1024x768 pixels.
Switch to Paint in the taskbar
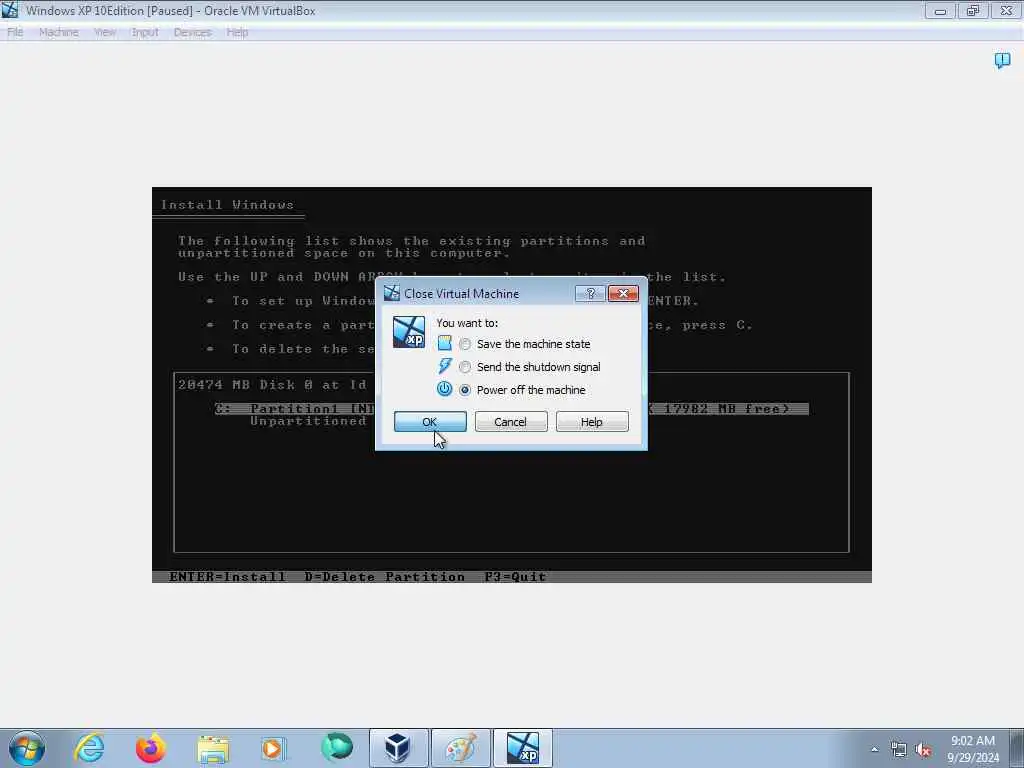(x=460, y=748)
